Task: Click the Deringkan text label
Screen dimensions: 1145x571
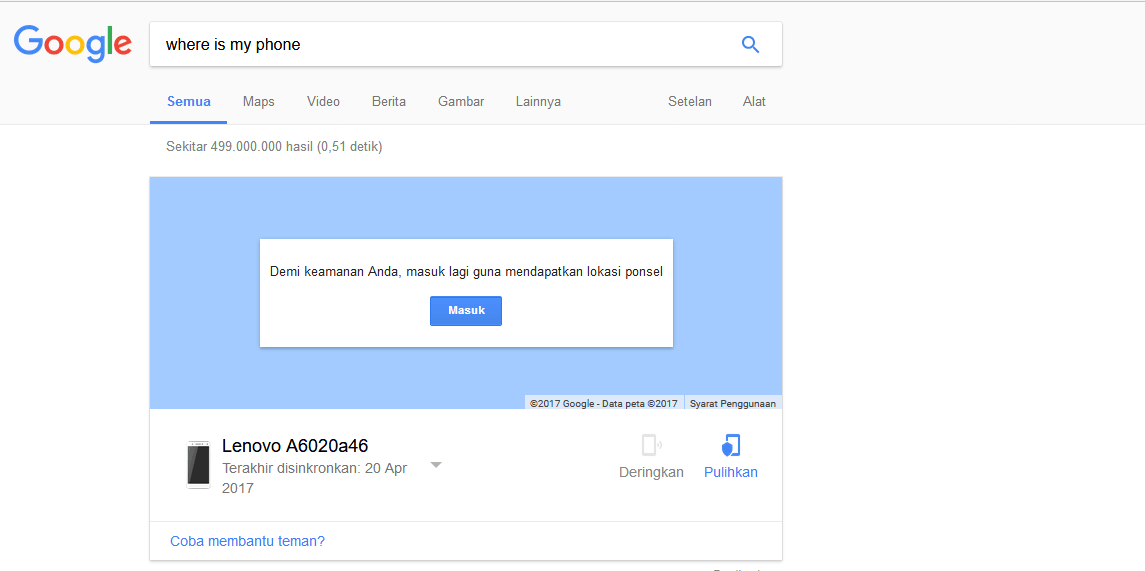Action: pyautogui.click(x=651, y=472)
